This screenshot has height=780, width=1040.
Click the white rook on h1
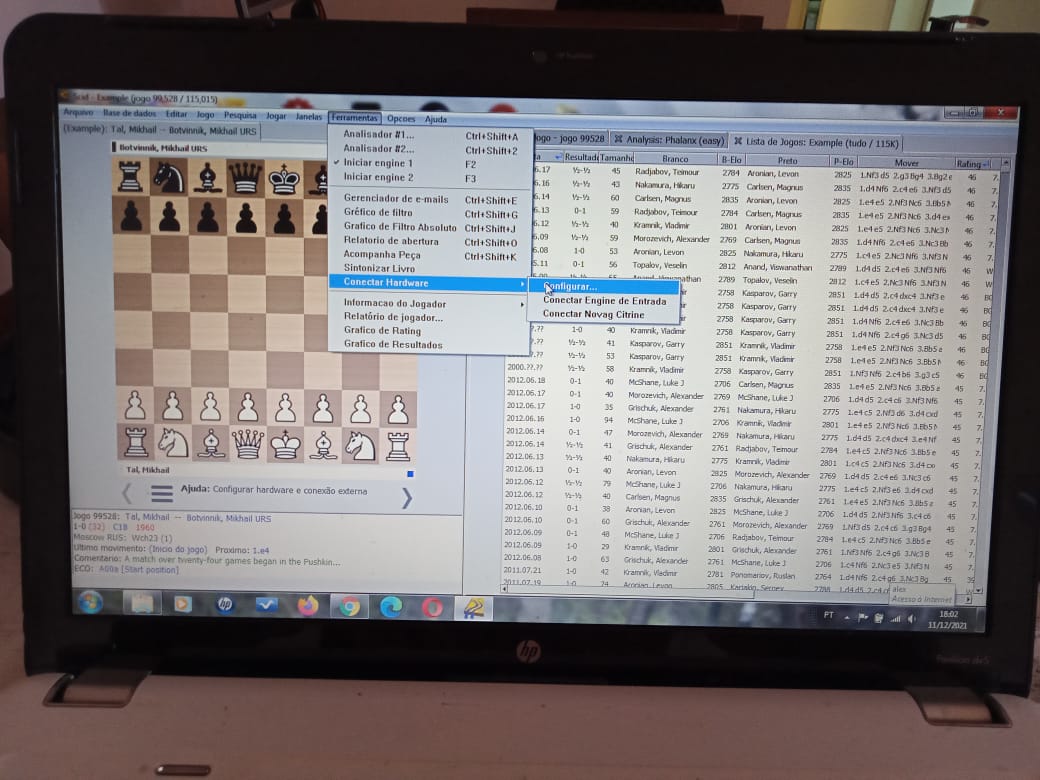click(x=398, y=446)
